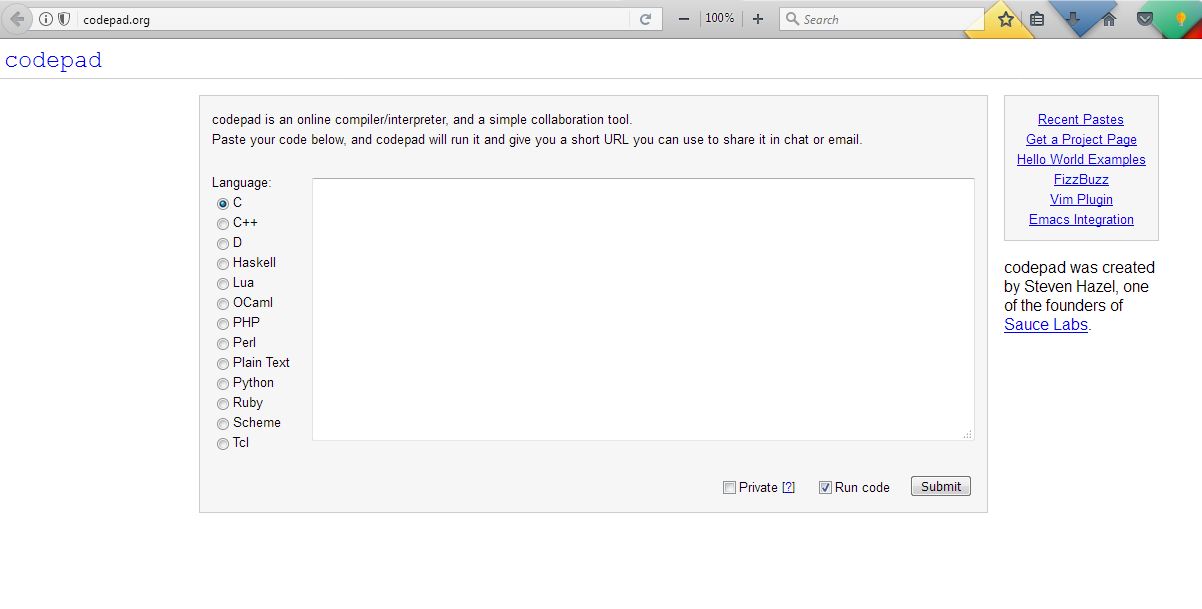Grab the text area resize handle

click(968, 434)
